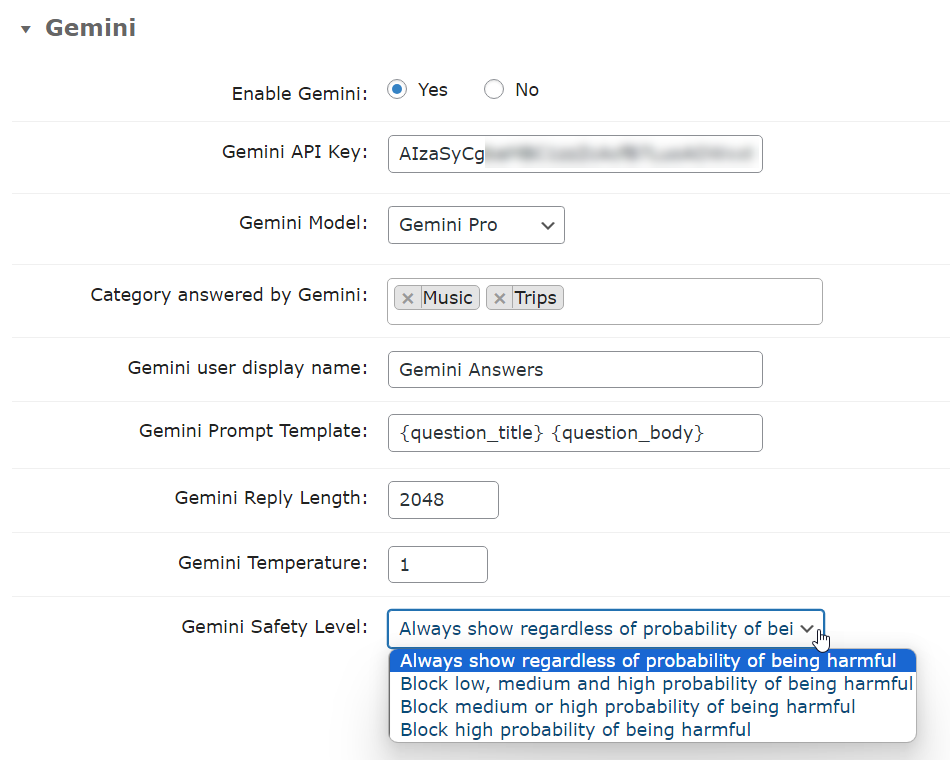Viewport: 950px width, 760px height.
Task: Select No for Enable Gemini
Action: [x=494, y=90]
